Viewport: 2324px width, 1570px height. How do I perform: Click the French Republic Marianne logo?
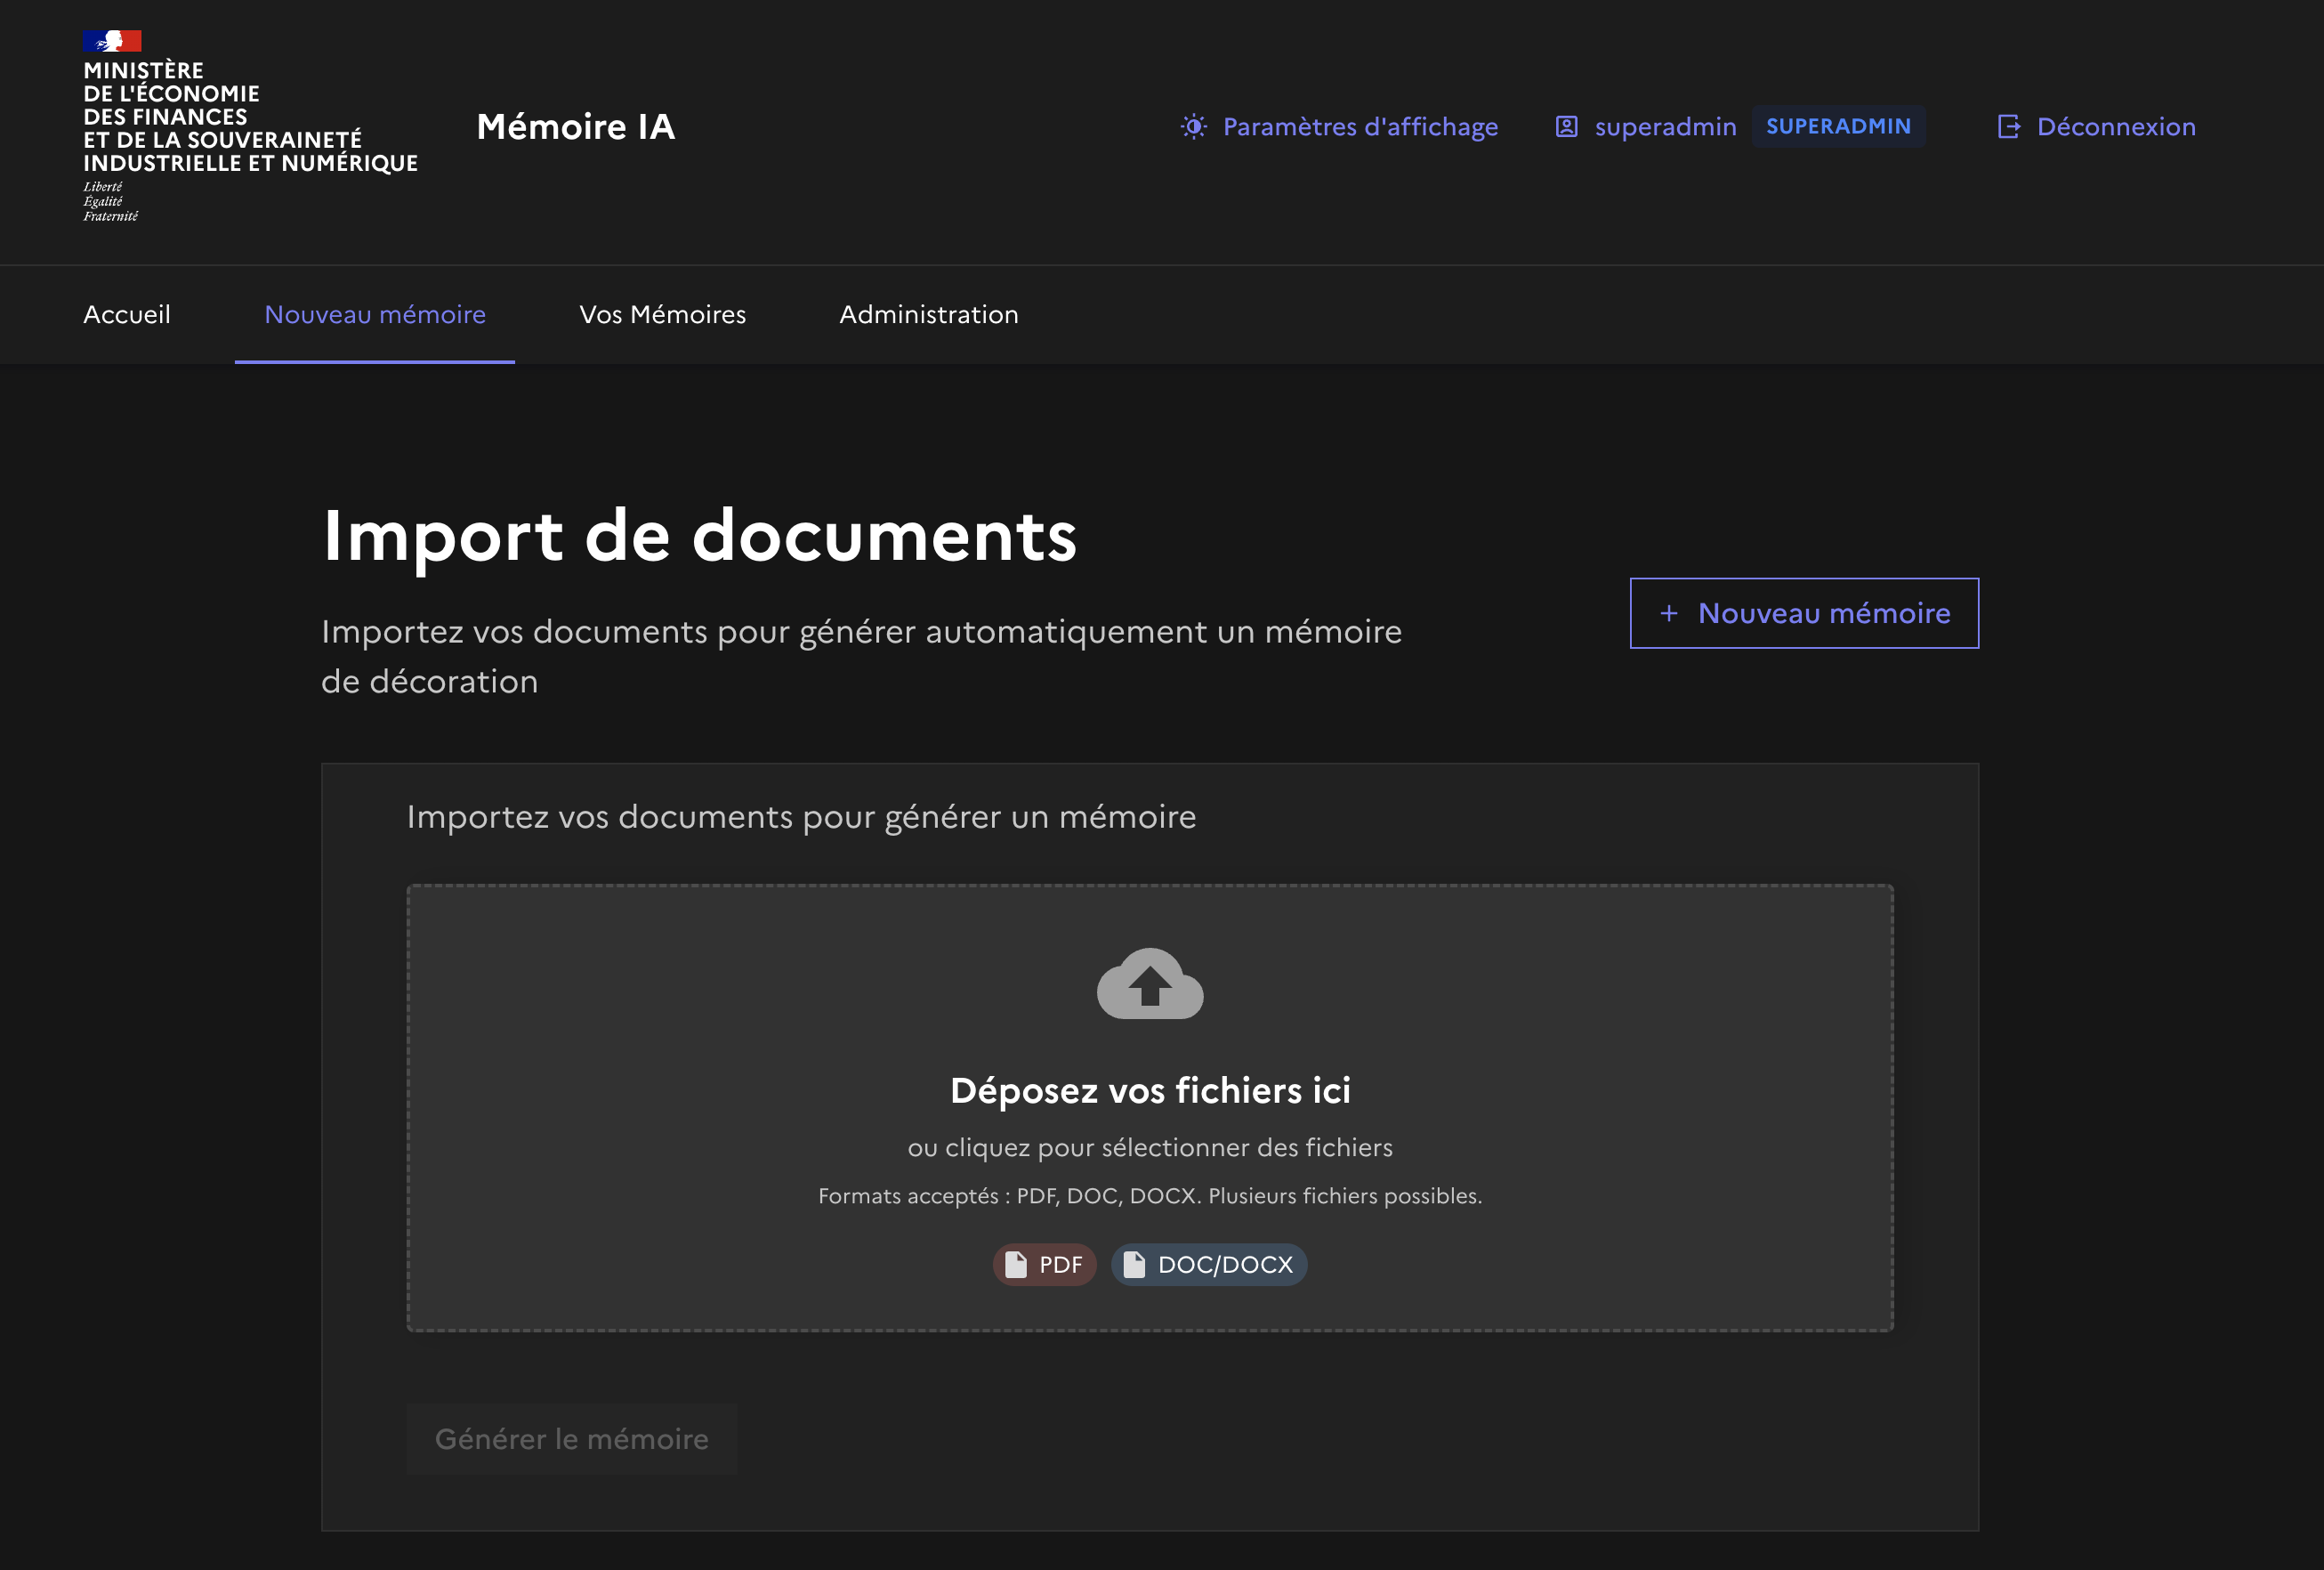point(112,41)
